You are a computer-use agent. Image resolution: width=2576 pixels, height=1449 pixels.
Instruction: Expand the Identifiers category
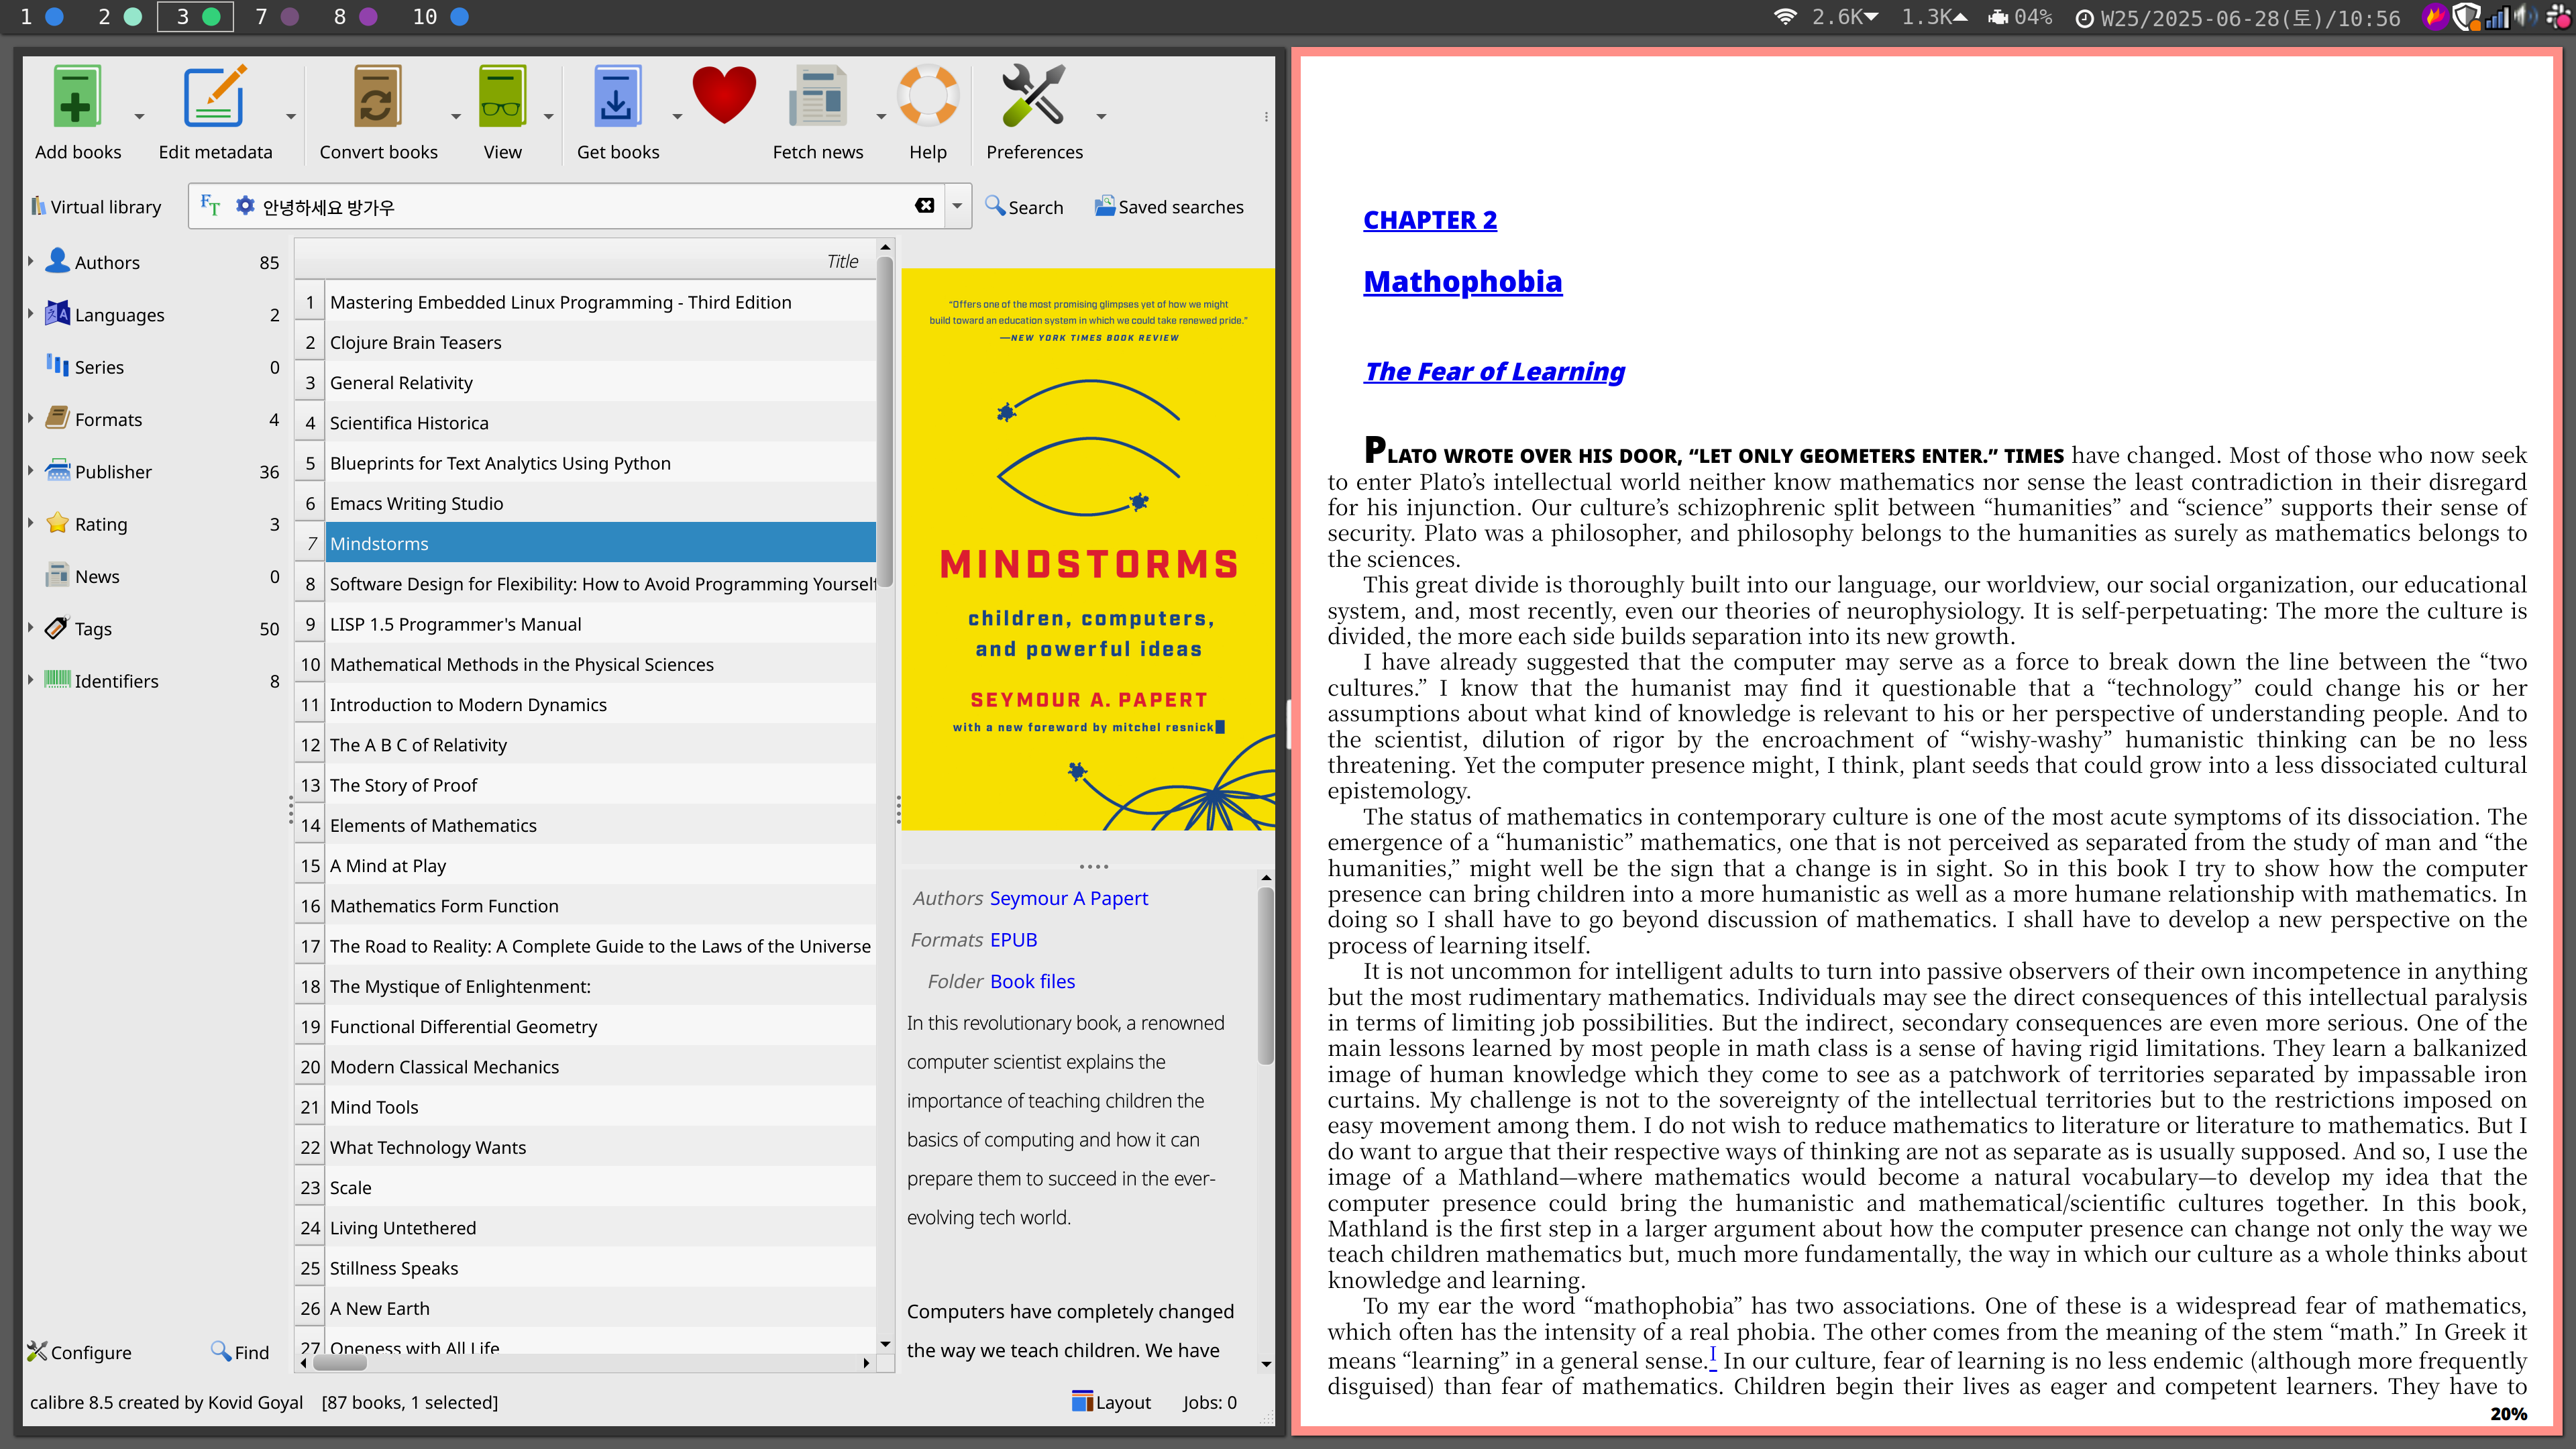(31, 680)
